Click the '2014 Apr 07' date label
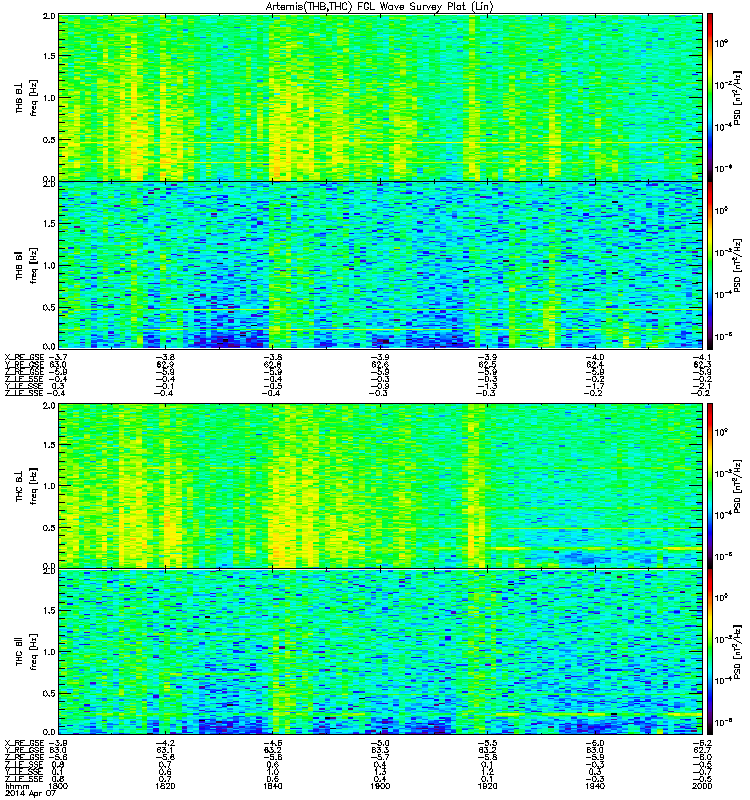 [x=30, y=793]
